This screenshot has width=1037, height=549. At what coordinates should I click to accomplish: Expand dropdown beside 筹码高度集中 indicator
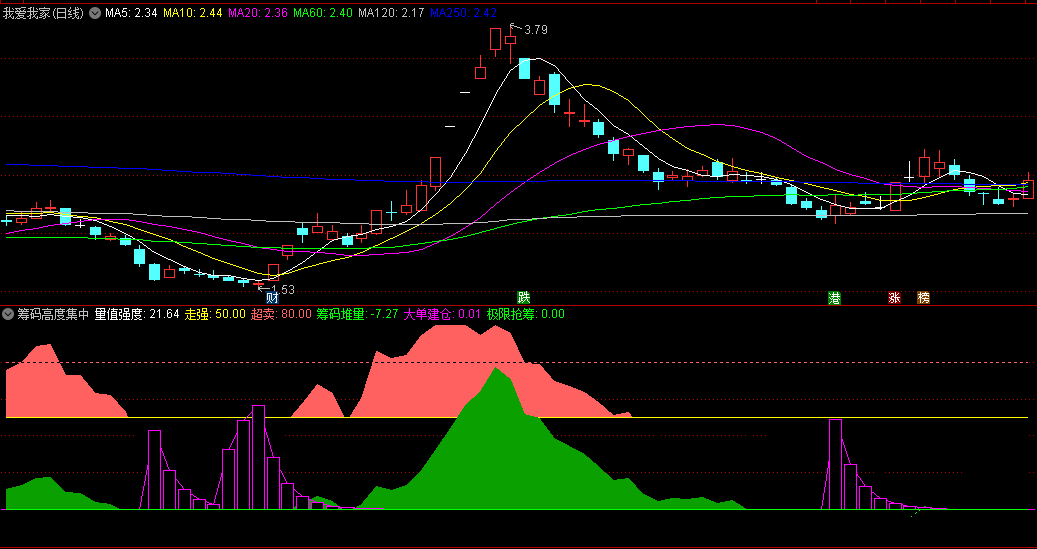(9, 314)
